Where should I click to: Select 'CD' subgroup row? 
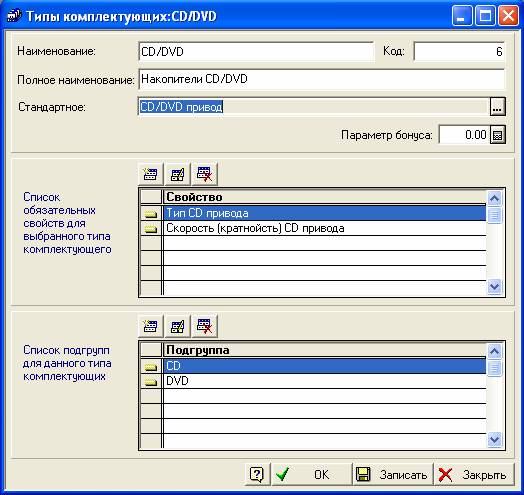click(324, 366)
